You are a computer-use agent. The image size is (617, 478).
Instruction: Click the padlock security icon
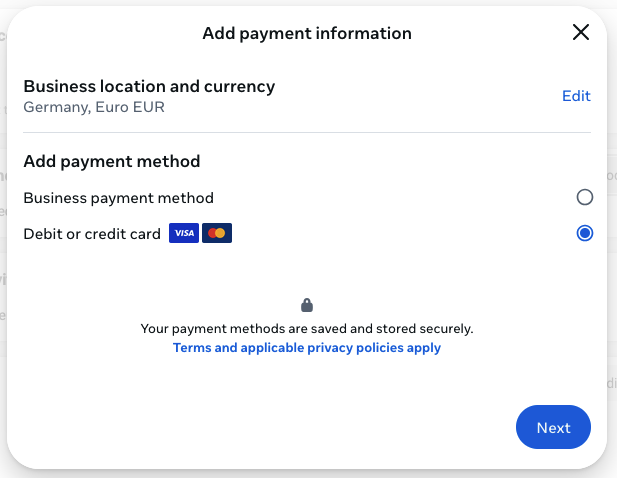(307, 305)
